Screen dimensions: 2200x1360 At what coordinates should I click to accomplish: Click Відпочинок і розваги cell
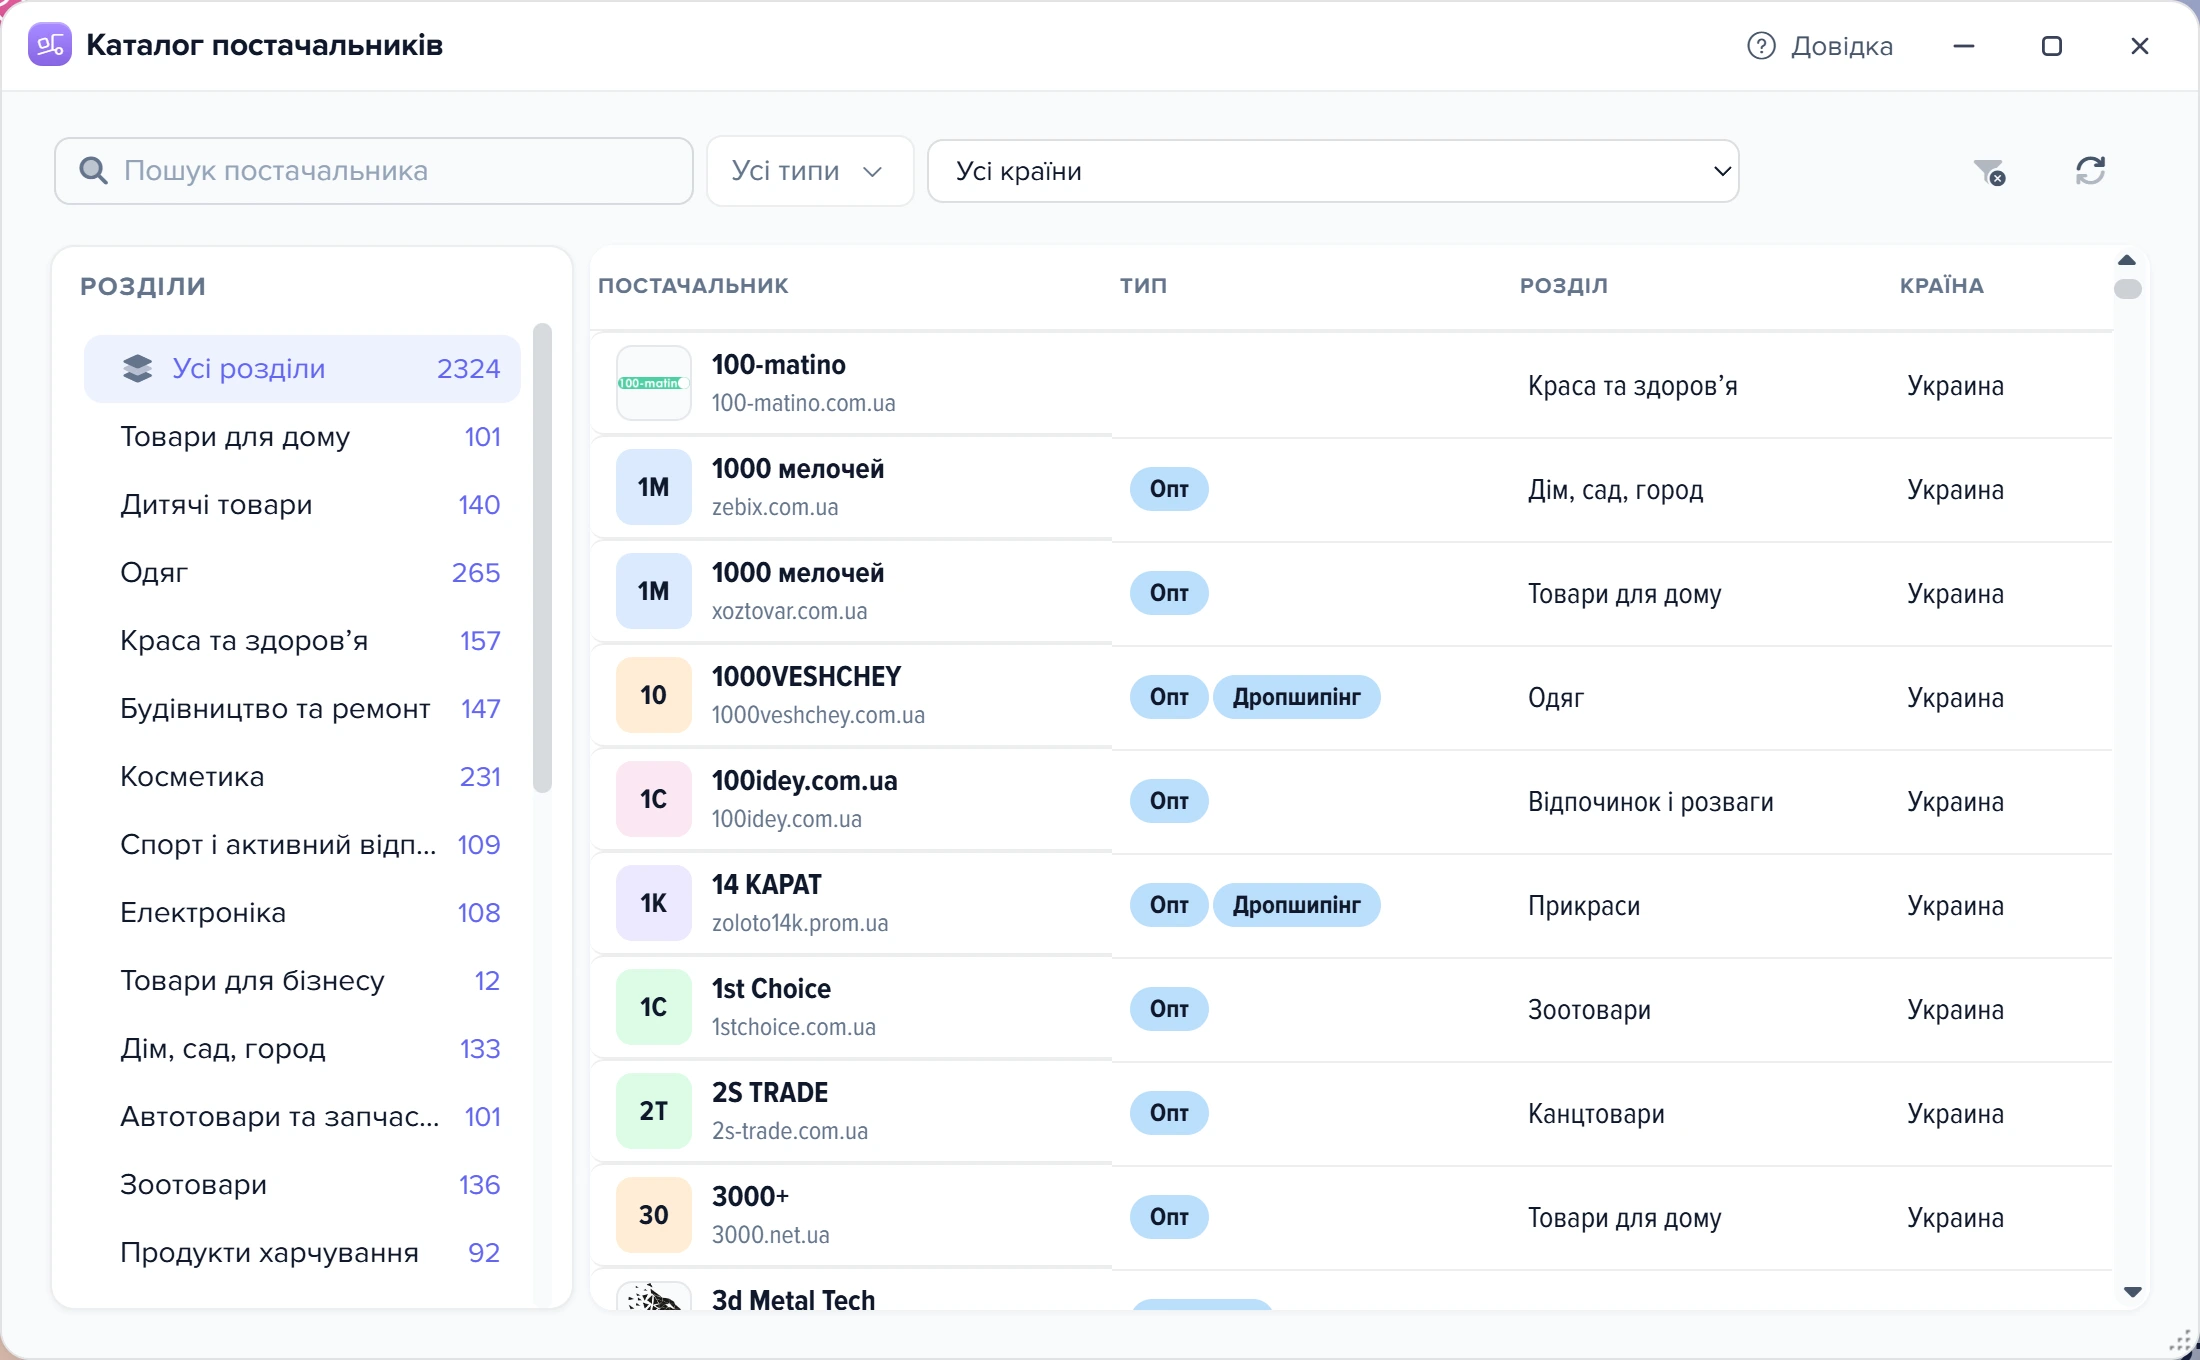(x=1650, y=802)
